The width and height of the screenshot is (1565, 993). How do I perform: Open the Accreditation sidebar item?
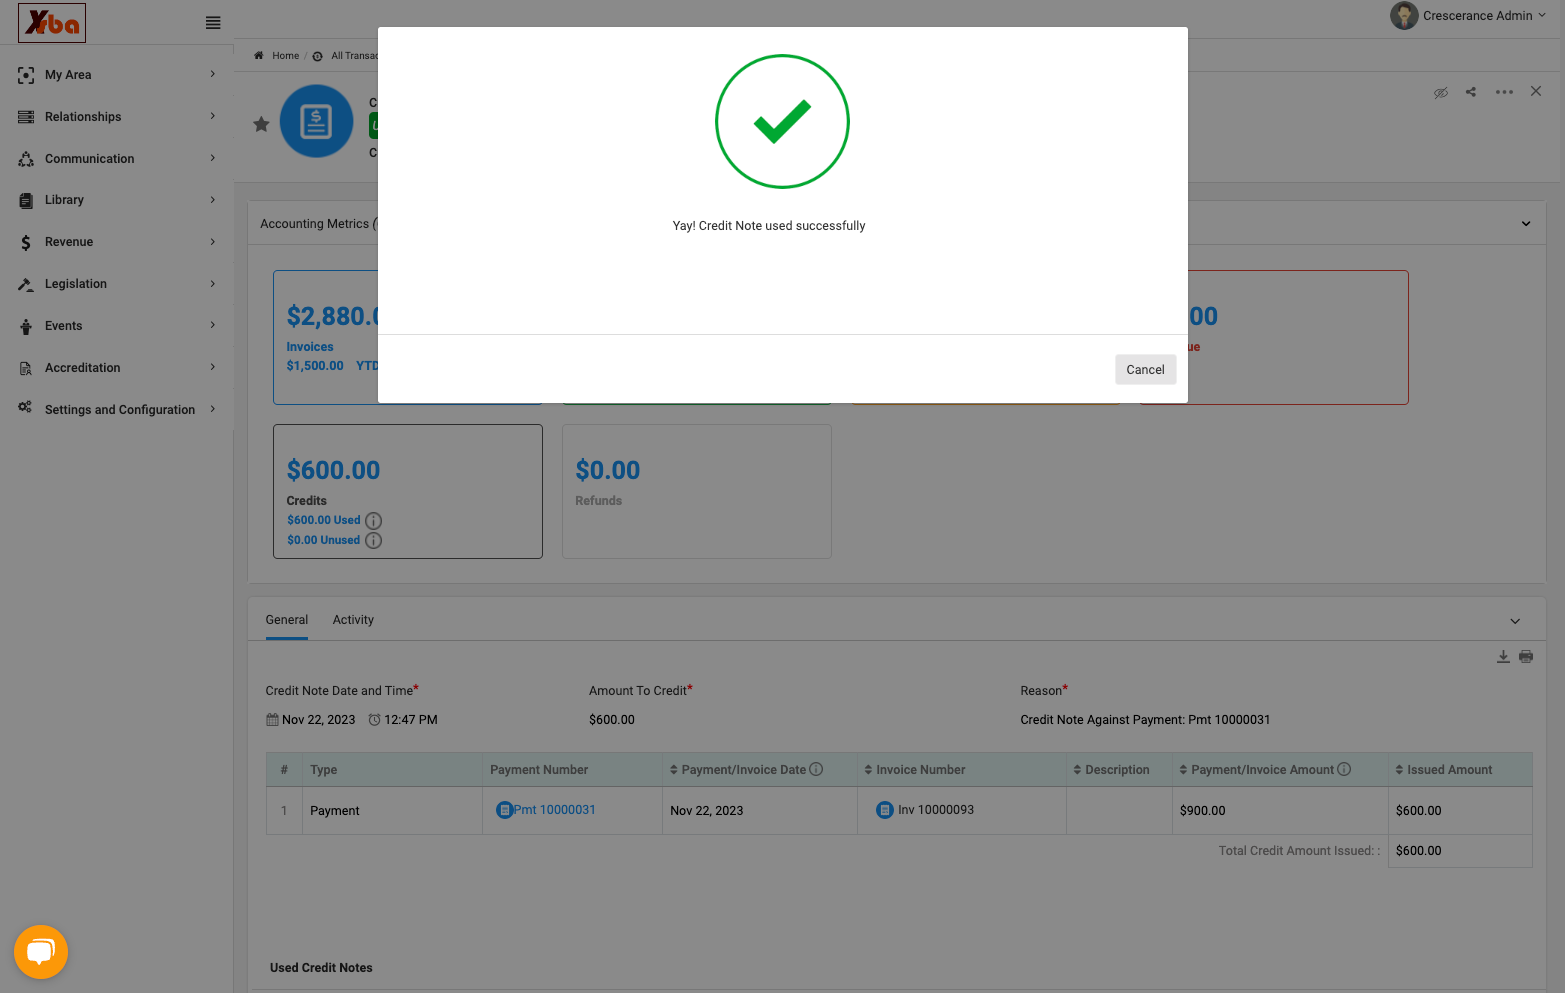coord(117,368)
